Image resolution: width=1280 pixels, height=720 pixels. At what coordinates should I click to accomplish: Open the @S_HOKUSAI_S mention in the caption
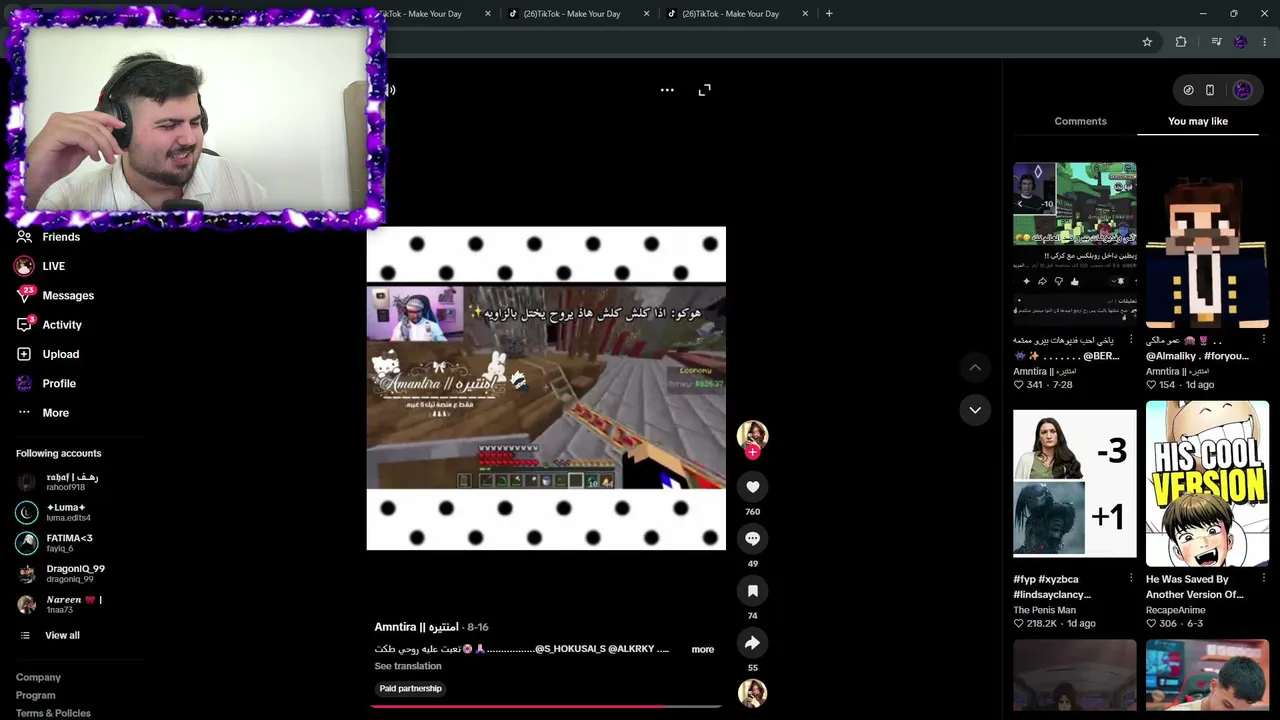click(x=570, y=649)
